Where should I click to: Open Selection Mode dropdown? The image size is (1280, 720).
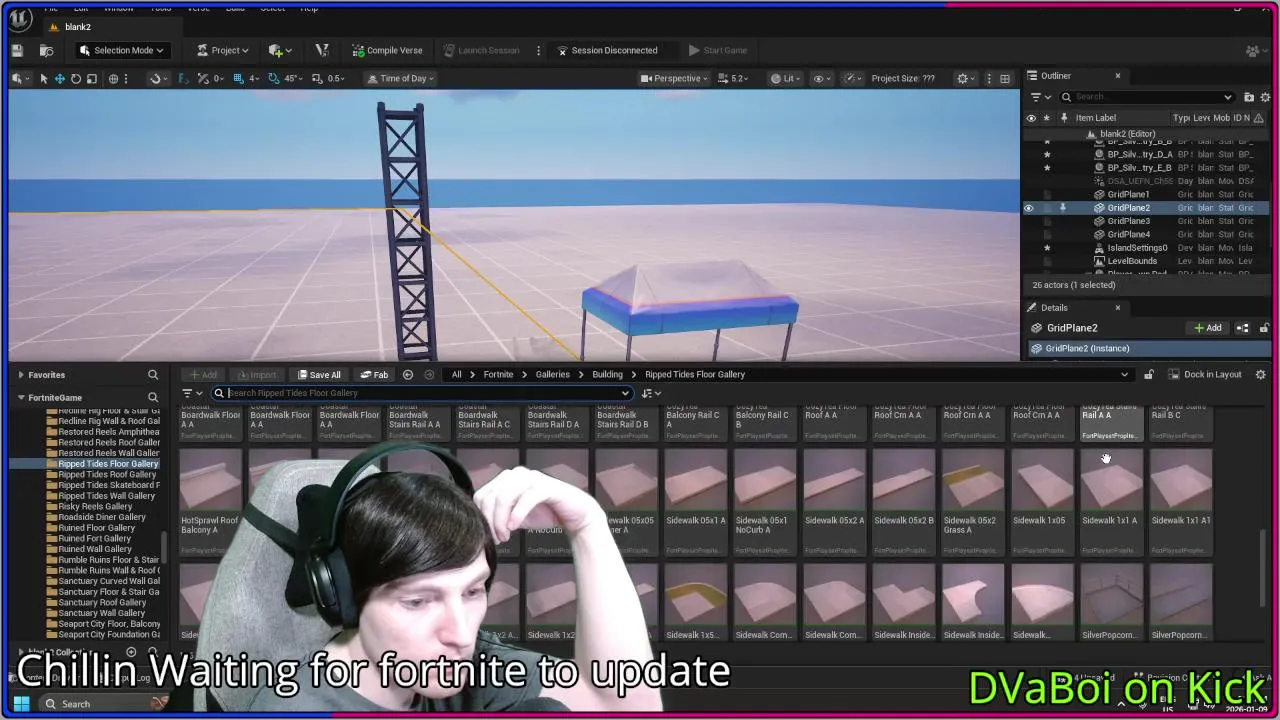pos(122,50)
